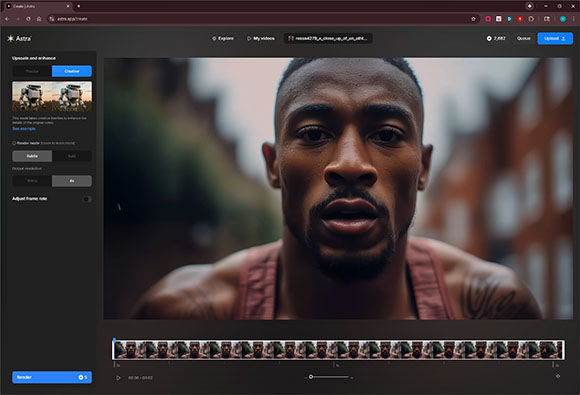The height and width of the screenshot is (395, 580).
Task: Click the right trim handle of filmstrip
Action: pyautogui.click(x=564, y=350)
